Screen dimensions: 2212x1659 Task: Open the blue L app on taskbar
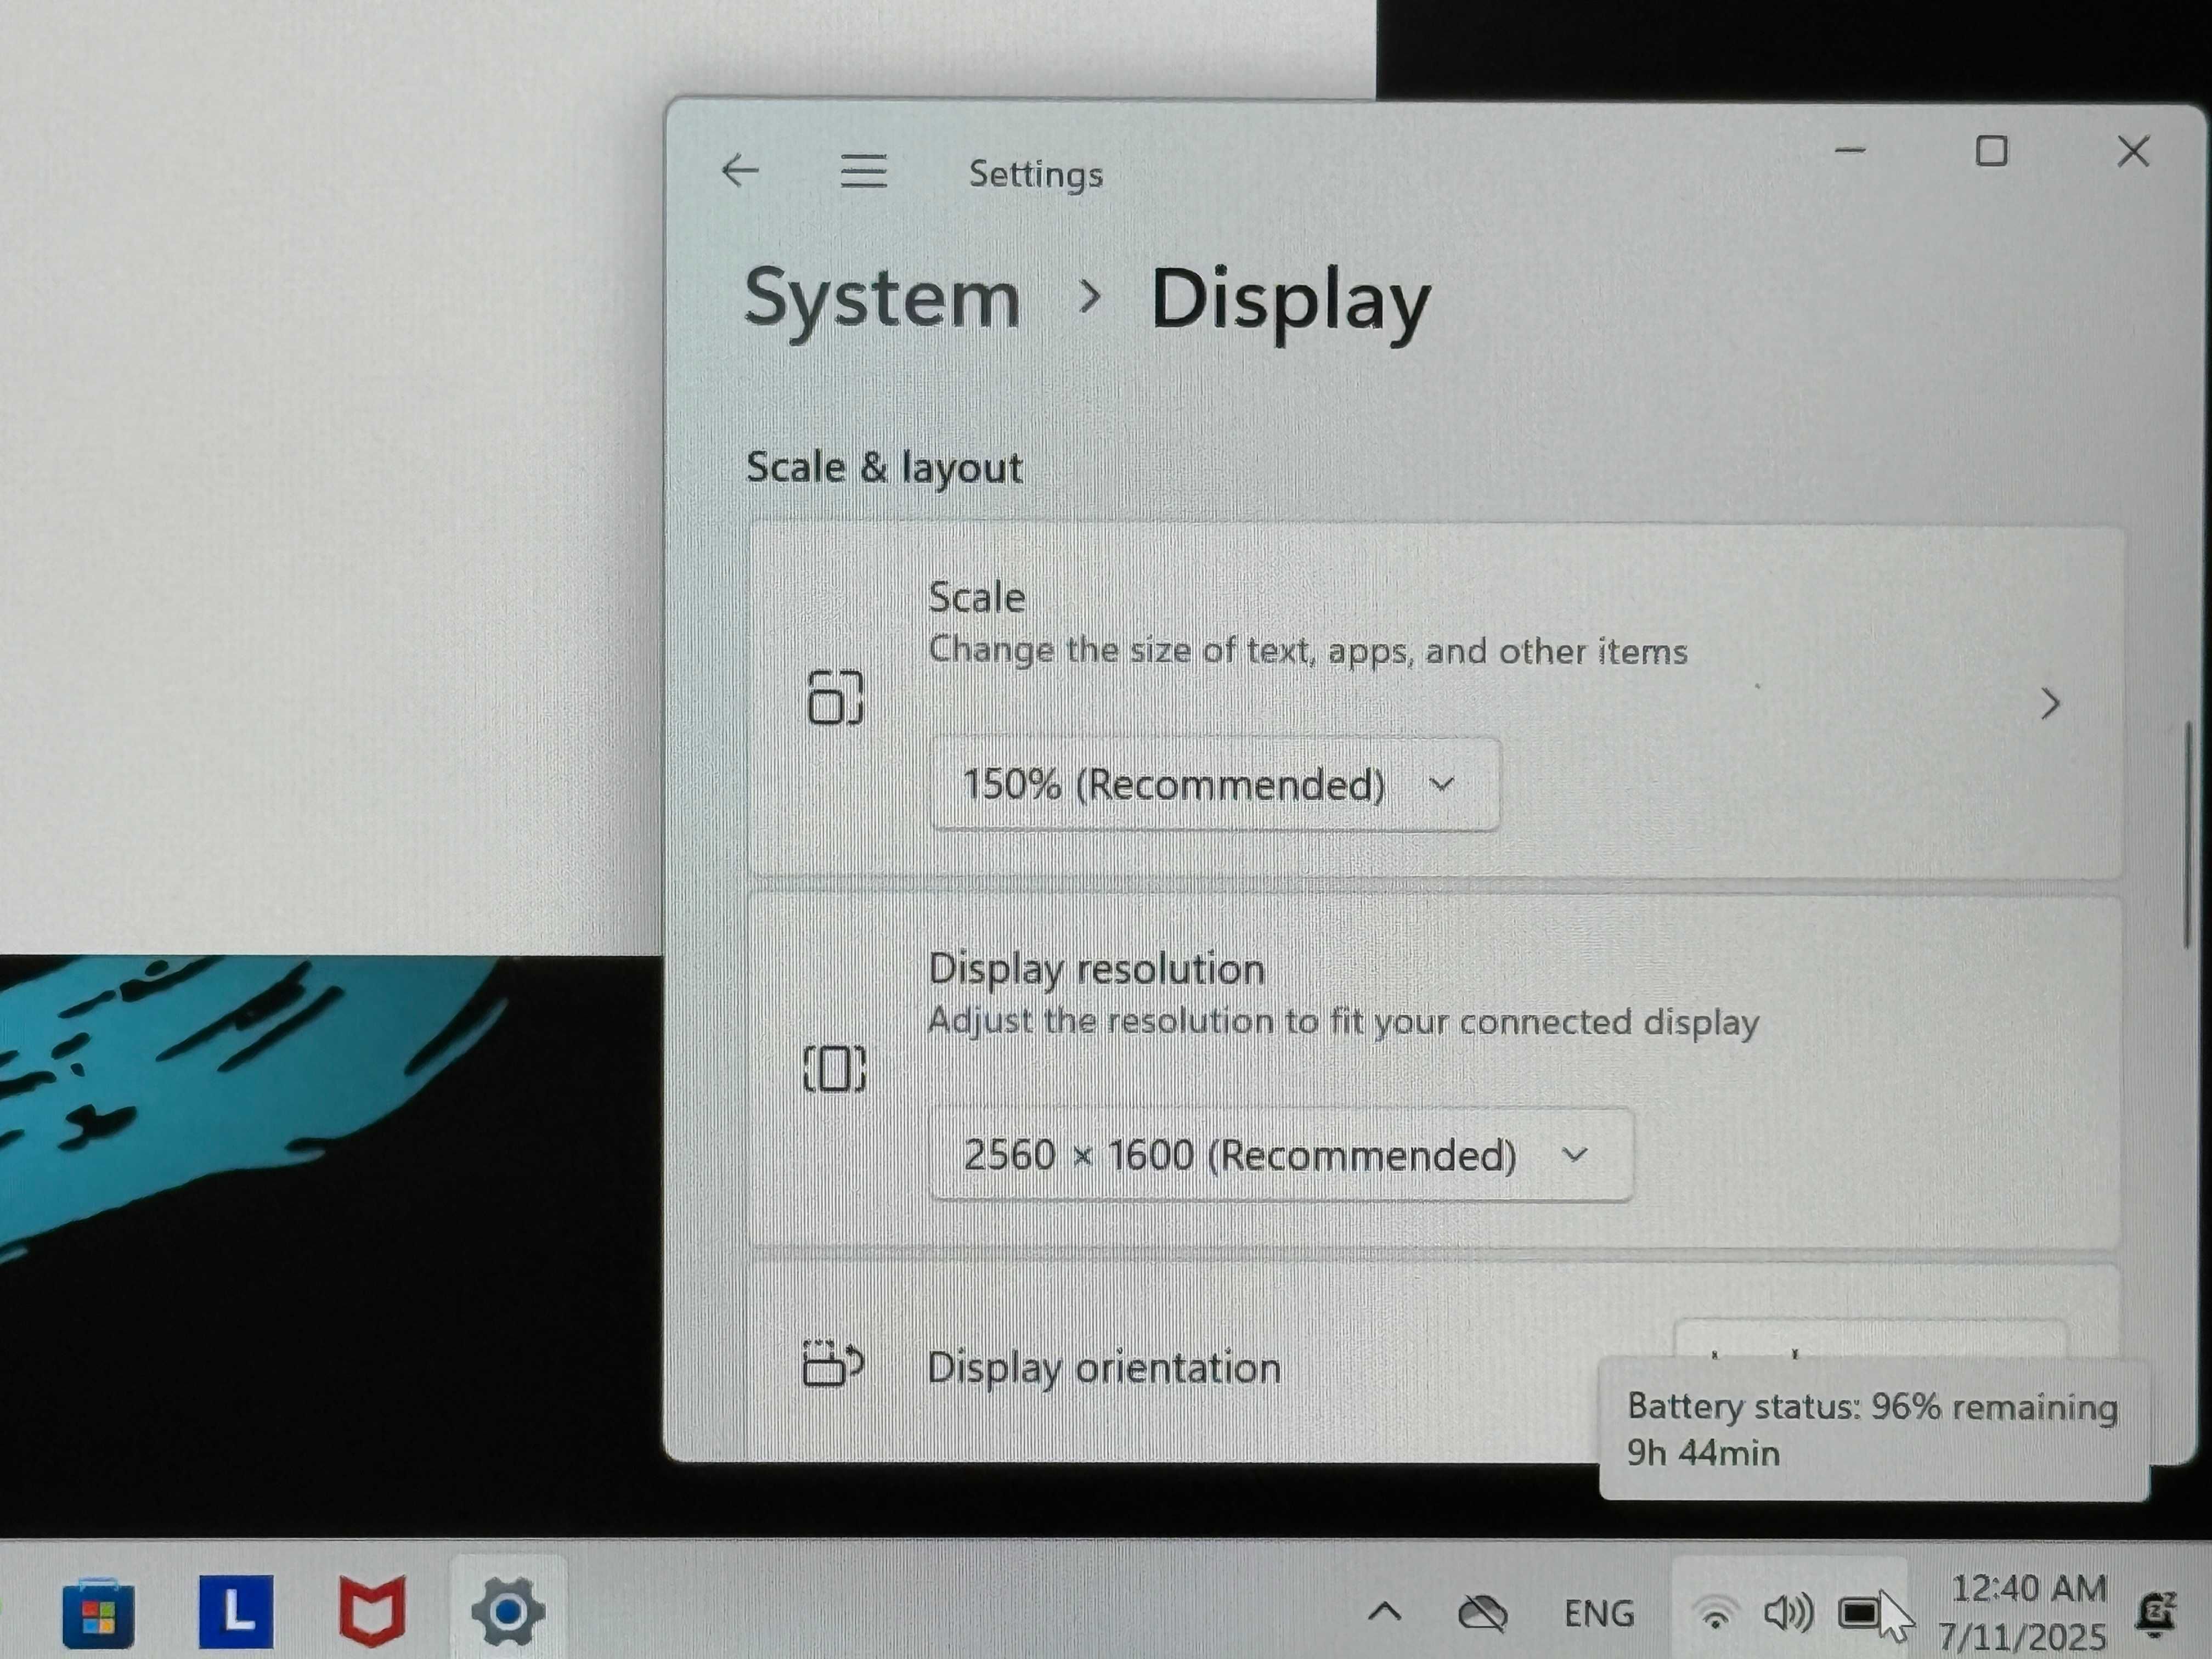(x=236, y=1612)
